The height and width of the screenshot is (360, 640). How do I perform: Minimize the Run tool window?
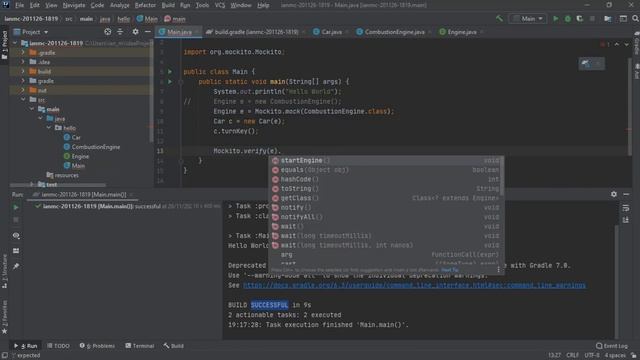click(x=626, y=194)
